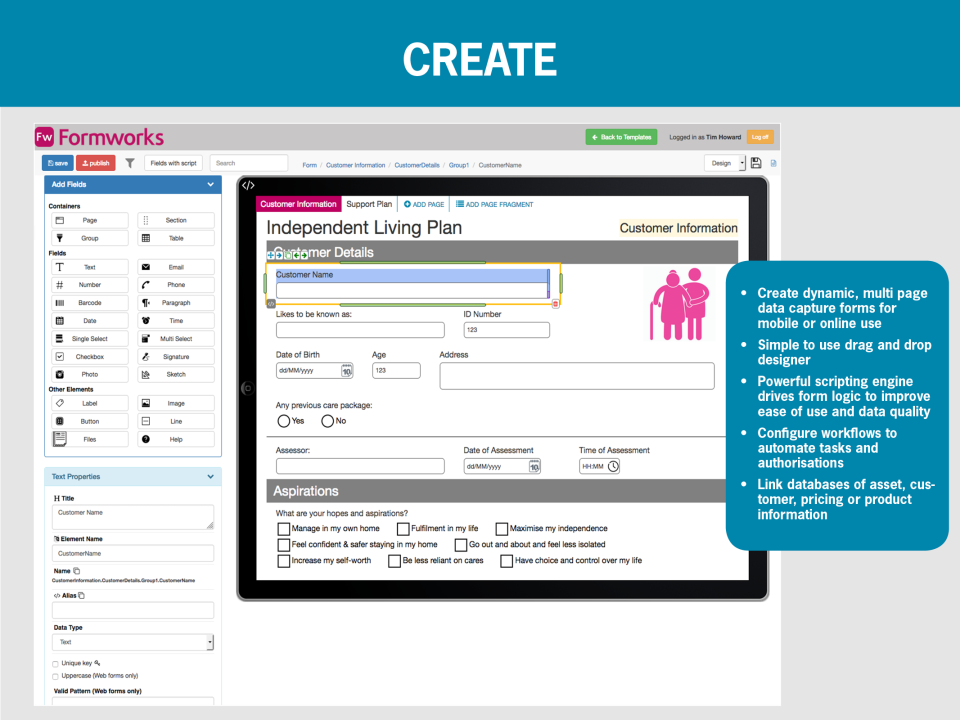Click inside the Search box
The width and height of the screenshot is (960, 720).
coord(249,163)
